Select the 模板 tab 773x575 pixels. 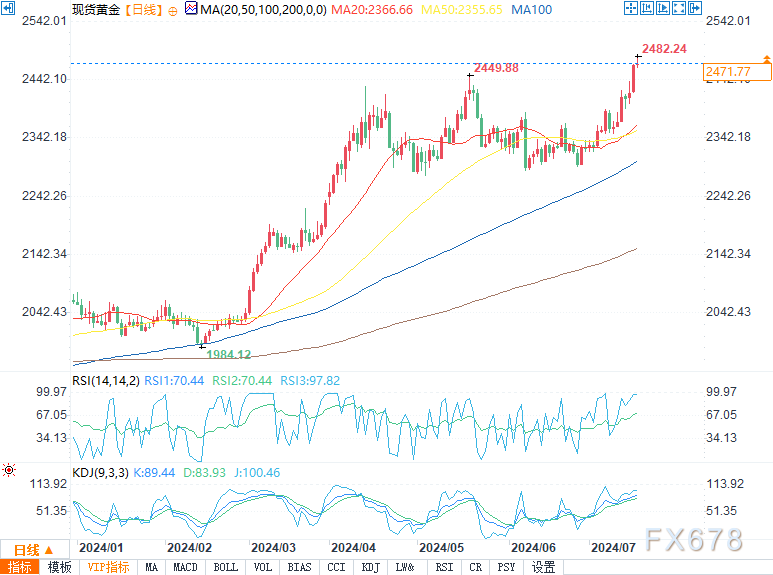click(60, 567)
